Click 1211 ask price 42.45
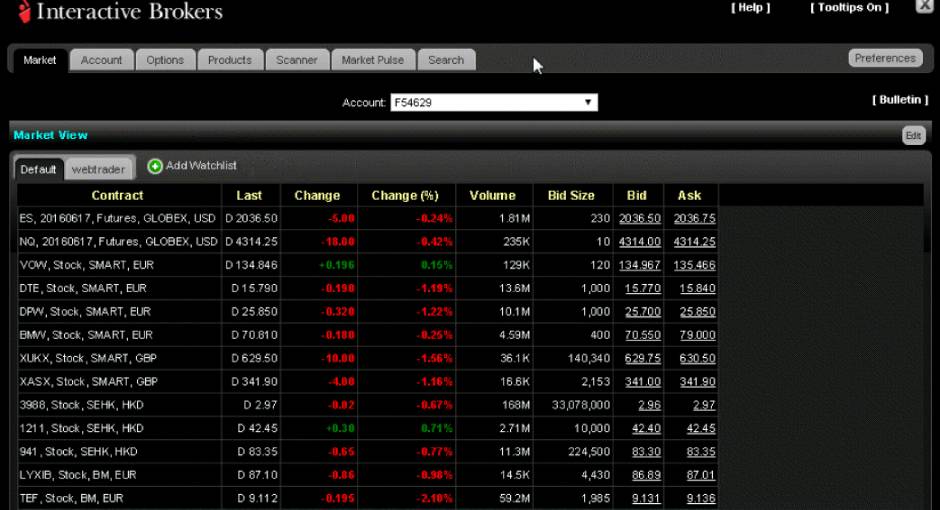Image resolution: width=940 pixels, height=510 pixels. pyautogui.click(x=701, y=429)
